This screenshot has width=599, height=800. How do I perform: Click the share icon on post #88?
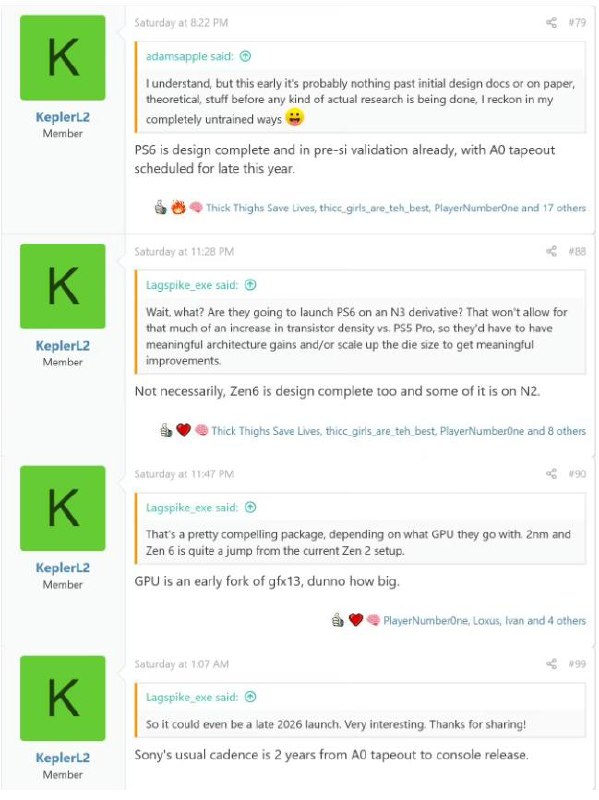coord(552,251)
